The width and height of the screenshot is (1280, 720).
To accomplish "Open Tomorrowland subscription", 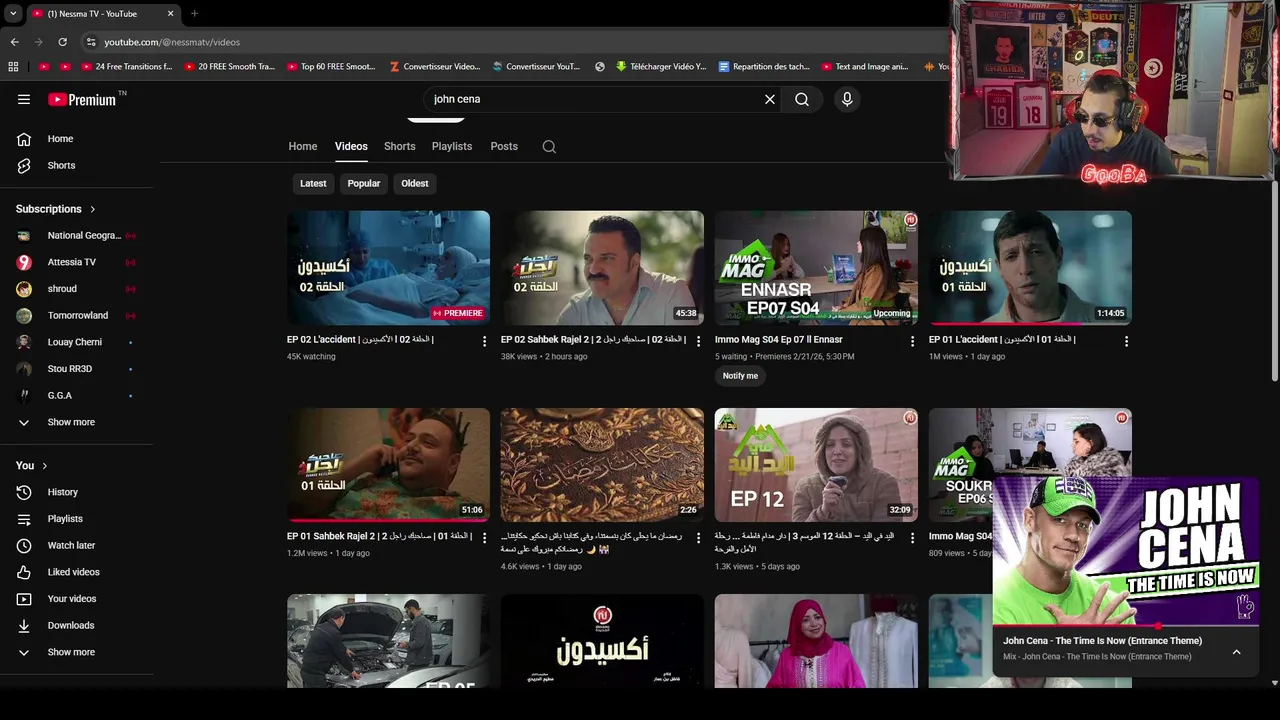I will click(76, 315).
